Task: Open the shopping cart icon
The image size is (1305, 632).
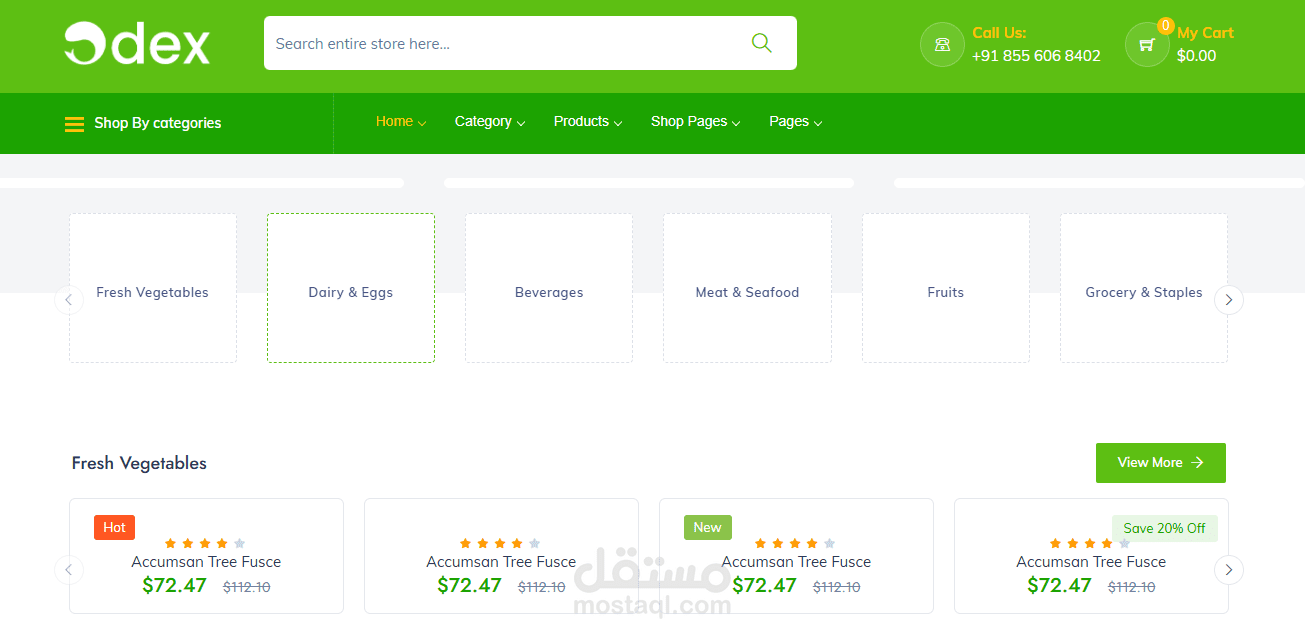Action: point(1146,45)
